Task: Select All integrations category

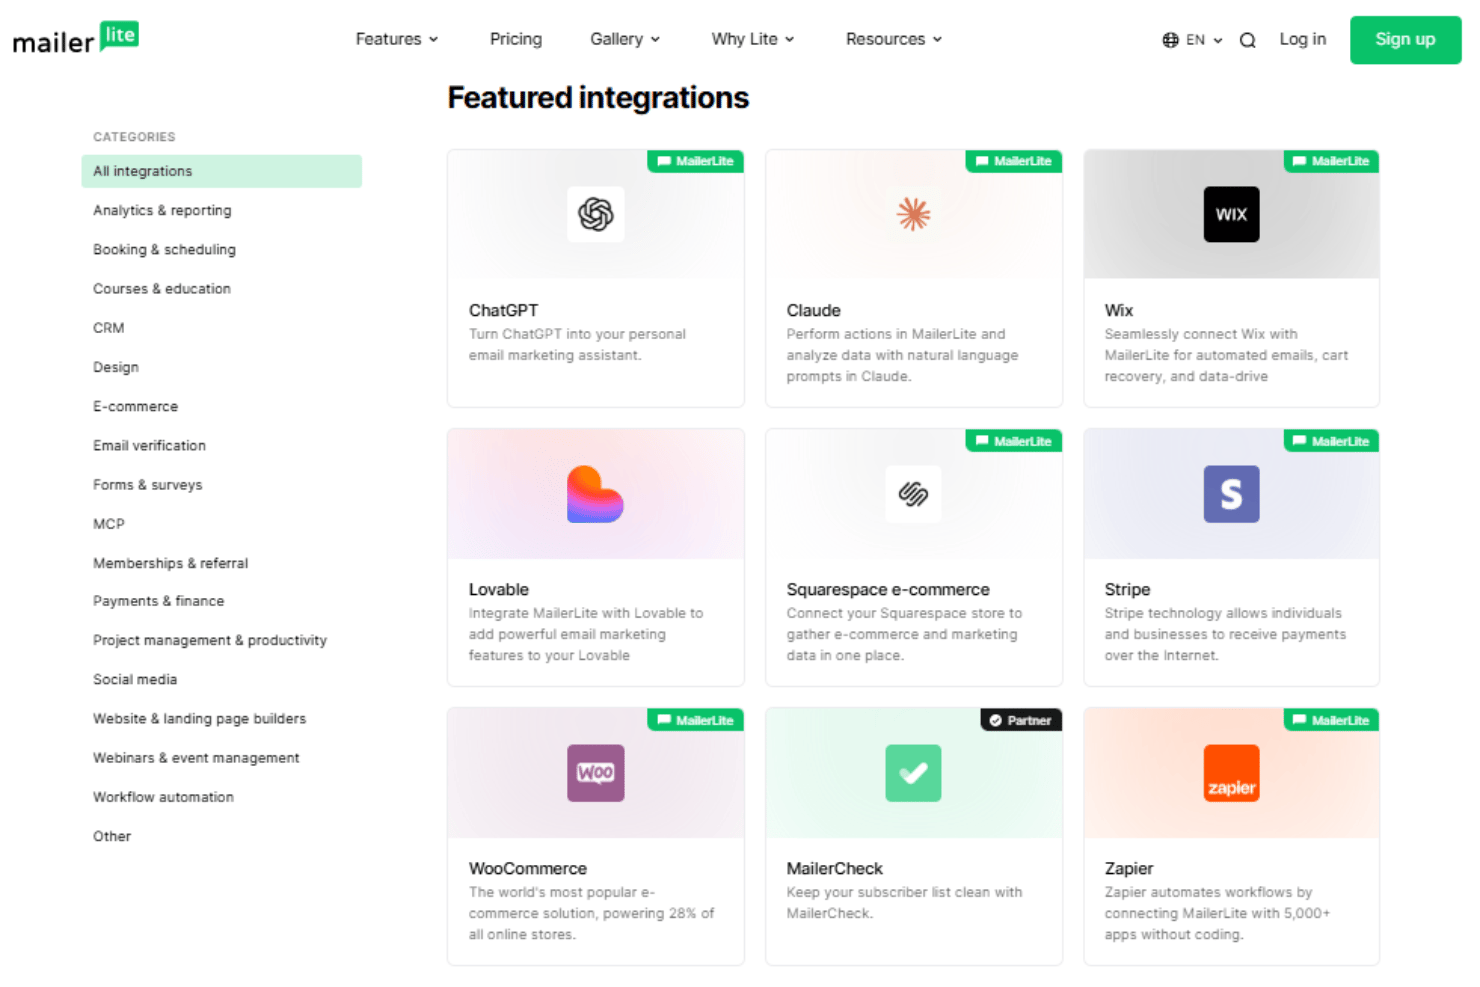Action: pyautogui.click(x=221, y=171)
